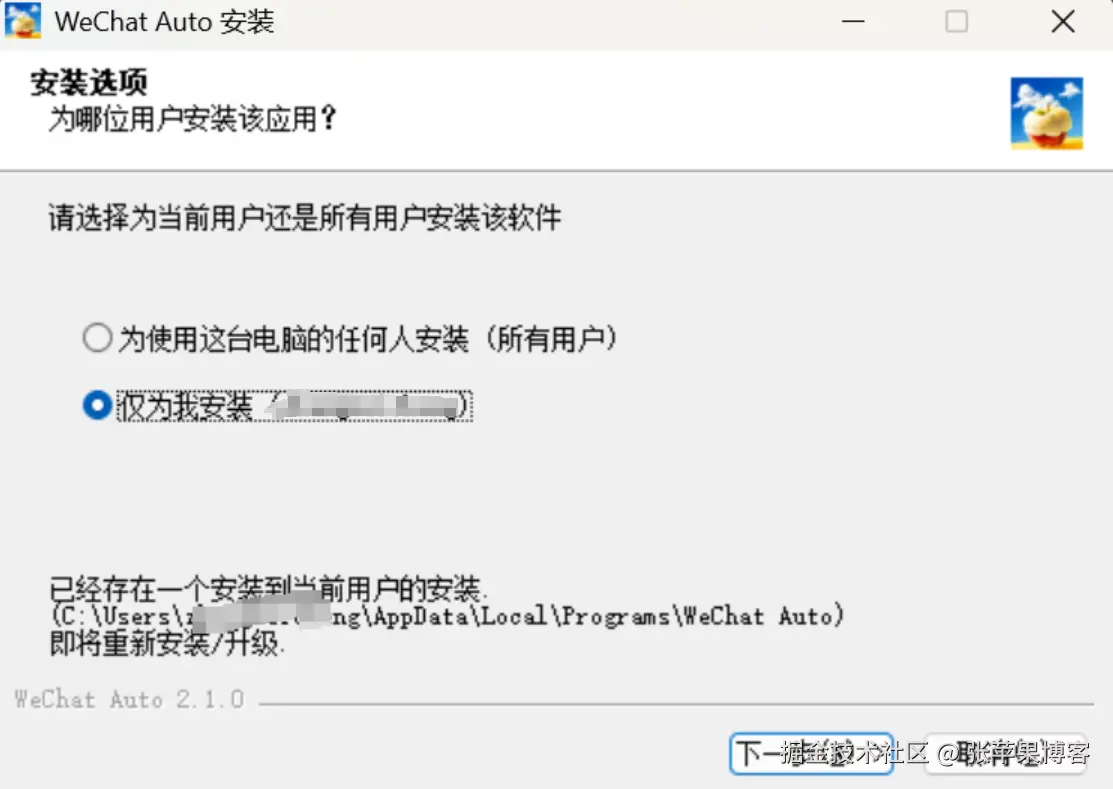Click the bold 安装选项 heading
Viewport: 1113px width, 789px height.
[89, 82]
